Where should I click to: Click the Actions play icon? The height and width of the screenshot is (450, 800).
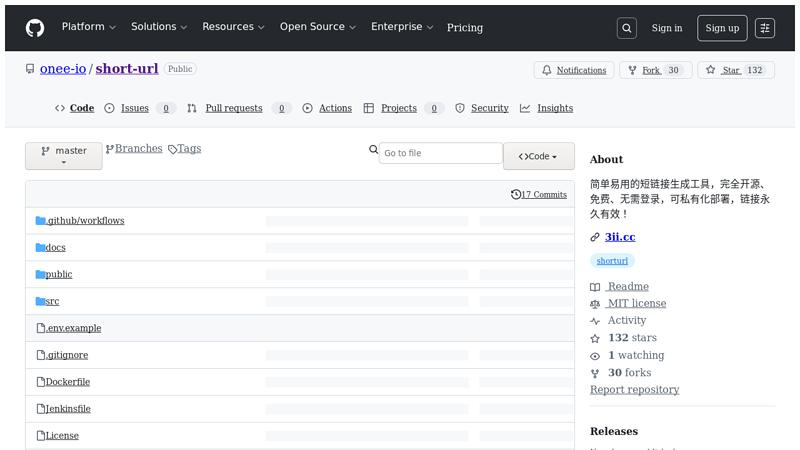pos(307,108)
